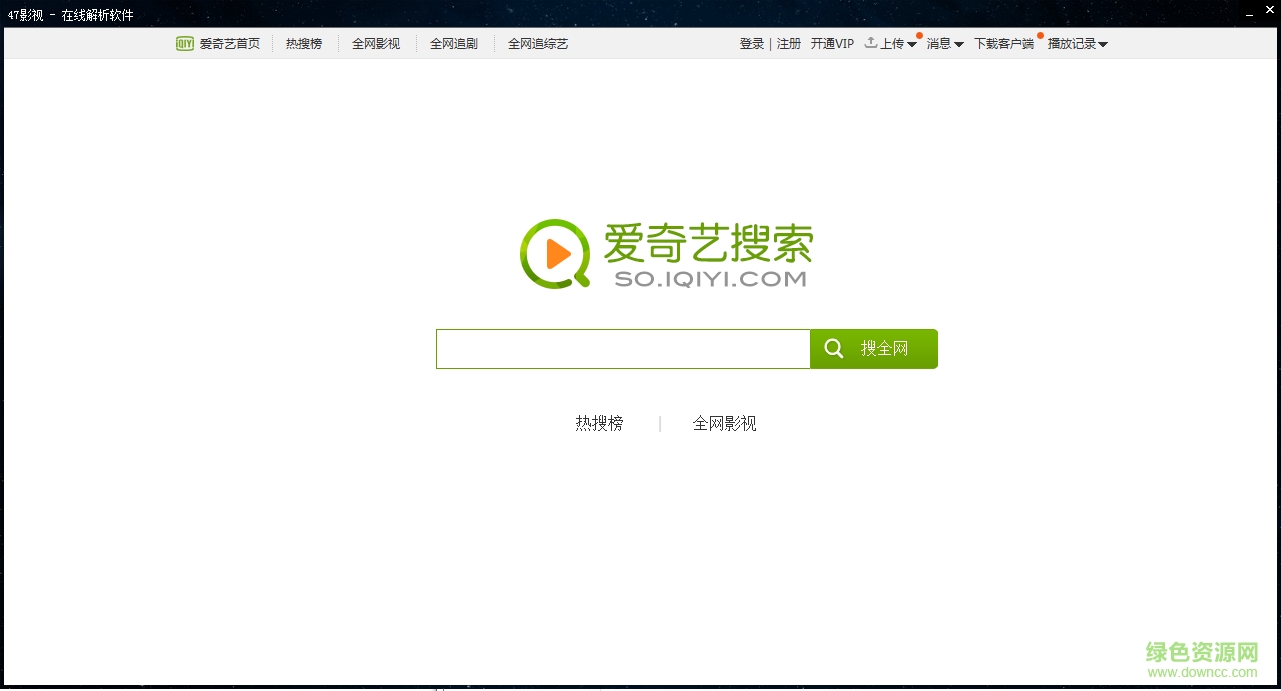Click the upload arrow icon next to 上传
The height and width of the screenshot is (691, 1281).
point(868,43)
